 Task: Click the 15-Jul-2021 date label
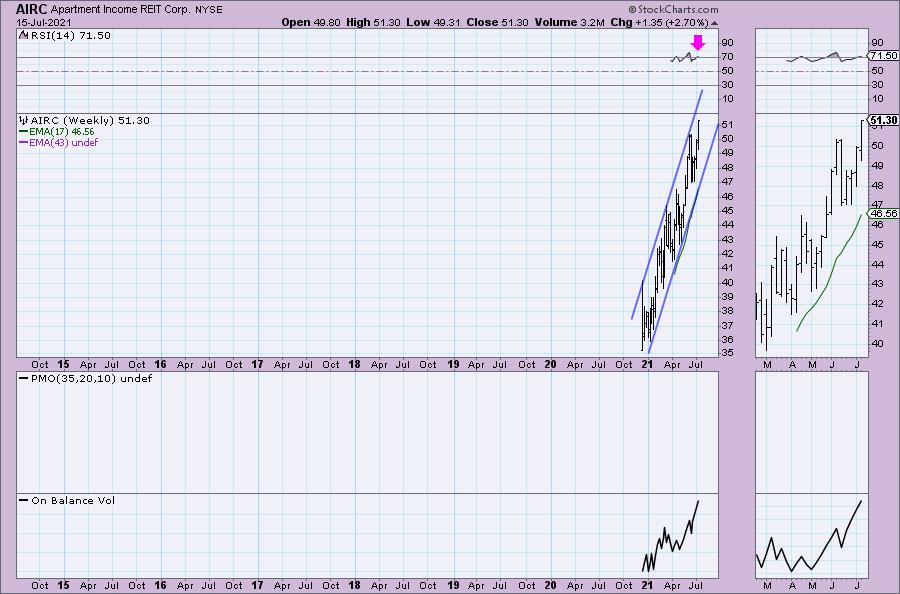click(x=44, y=22)
